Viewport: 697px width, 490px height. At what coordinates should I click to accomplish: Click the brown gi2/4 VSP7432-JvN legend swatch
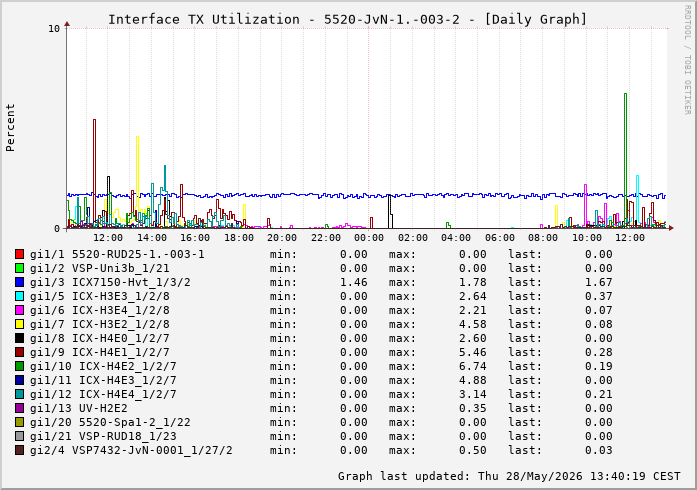(19, 450)
